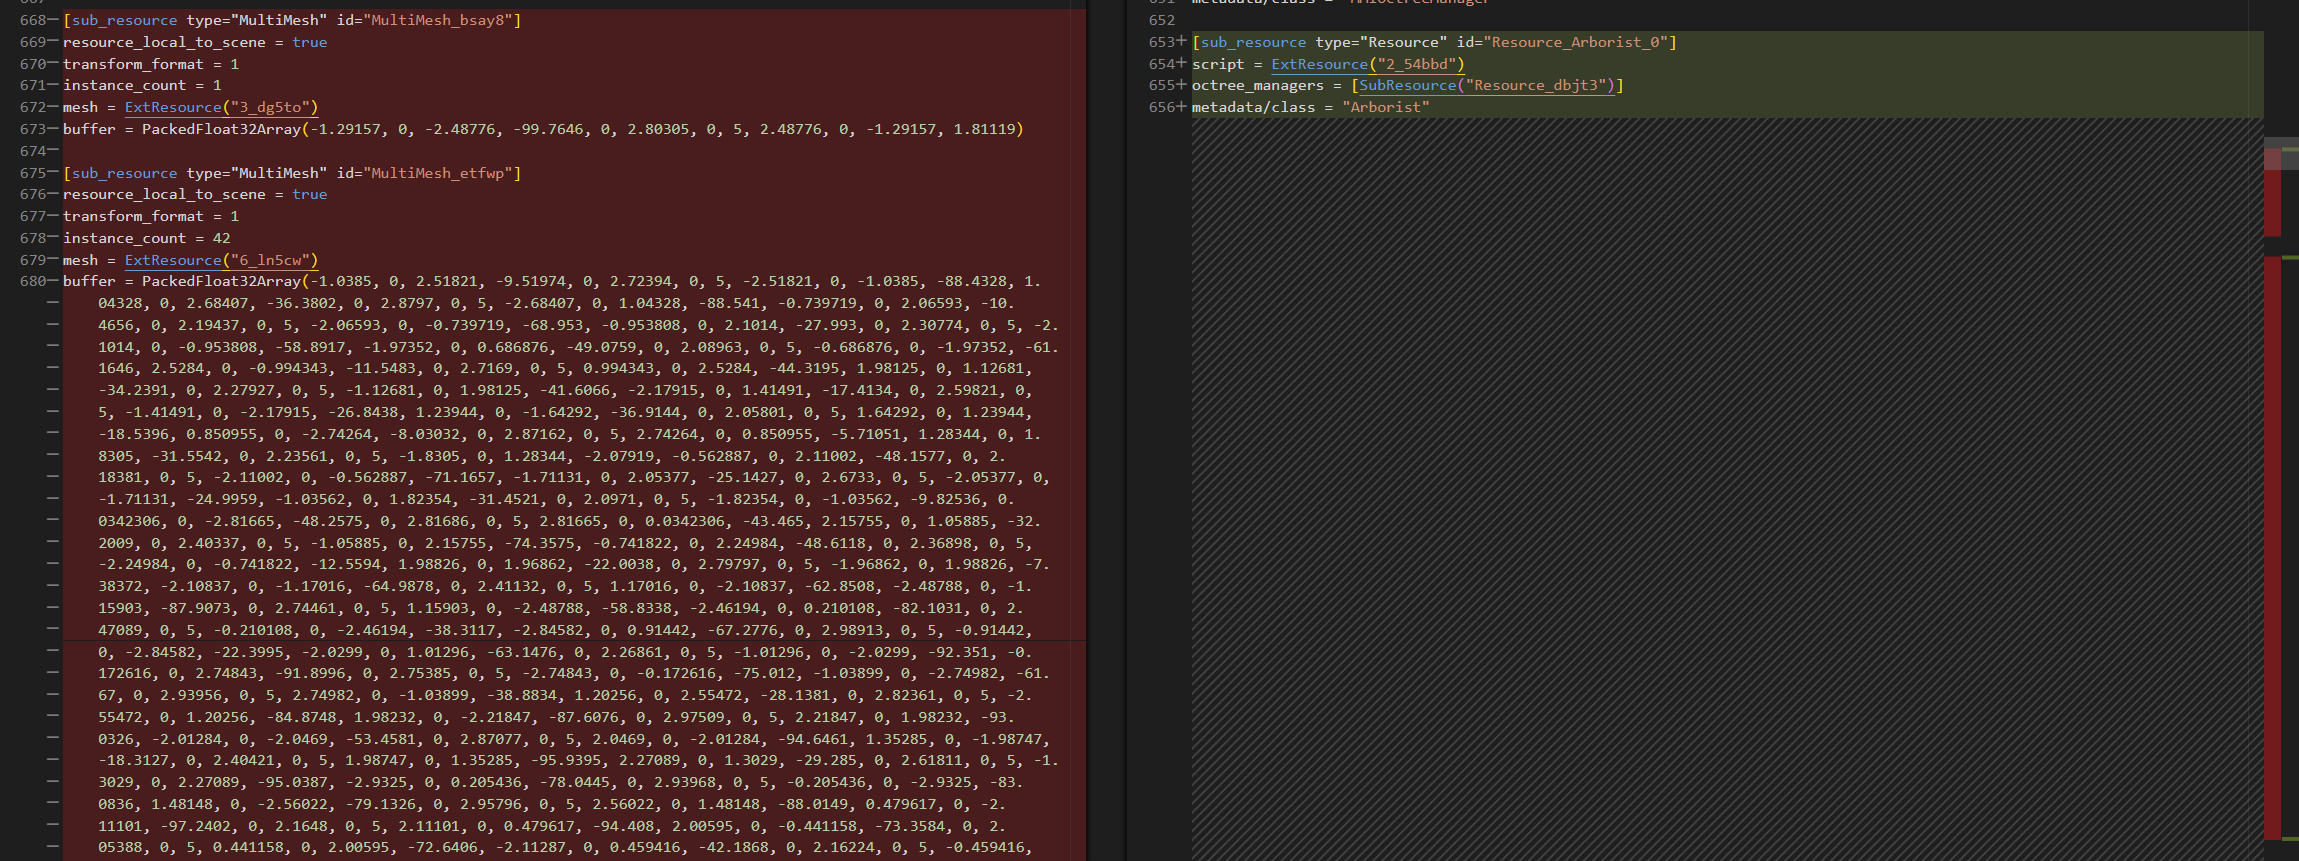Click "resource_local_to_scene = true" on line 669
Viewport: 2299px width, 861px height.
point(195,42)
